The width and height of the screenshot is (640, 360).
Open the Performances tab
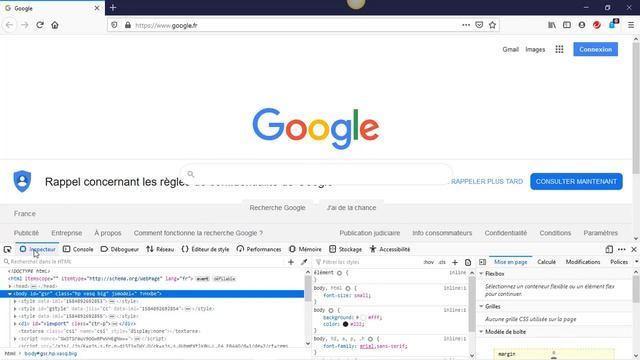pyautogui.click(x=259, y=249)
